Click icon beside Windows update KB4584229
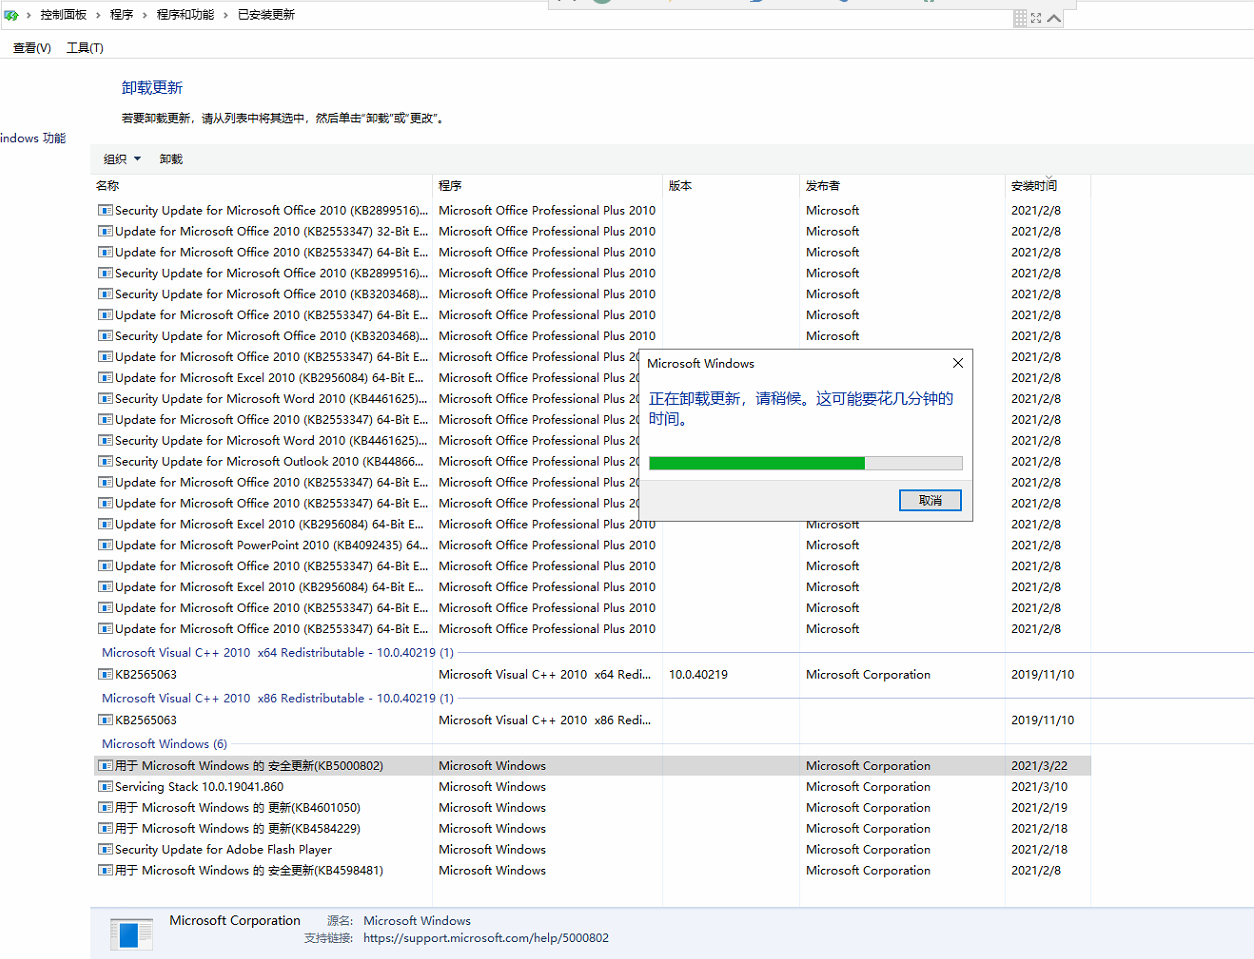The image size is (1254, 959). pos(105,829)
